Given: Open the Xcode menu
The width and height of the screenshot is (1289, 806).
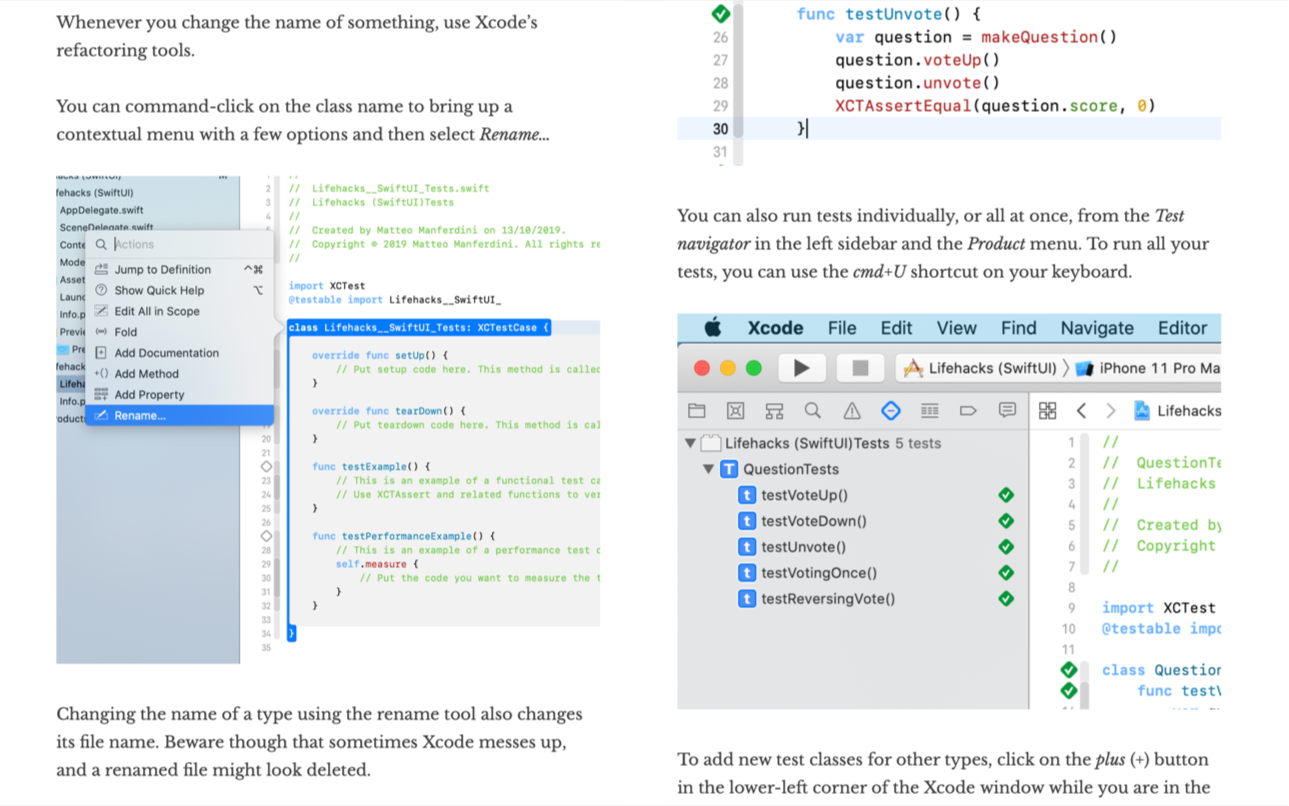Looking at the screenshot, I should click(775, 328).
